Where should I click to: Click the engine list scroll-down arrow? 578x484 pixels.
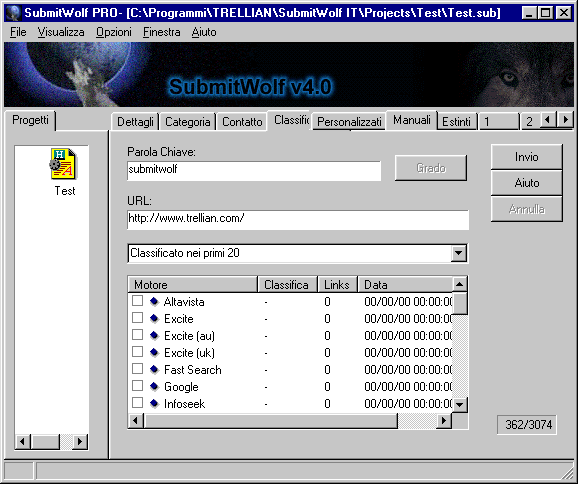pos(459,405)
